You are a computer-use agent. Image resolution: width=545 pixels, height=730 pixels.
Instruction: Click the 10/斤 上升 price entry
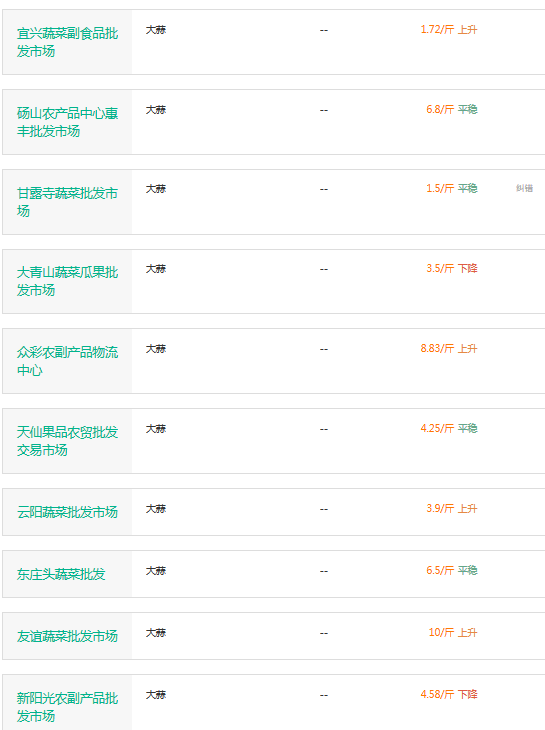tap(453, 633)
